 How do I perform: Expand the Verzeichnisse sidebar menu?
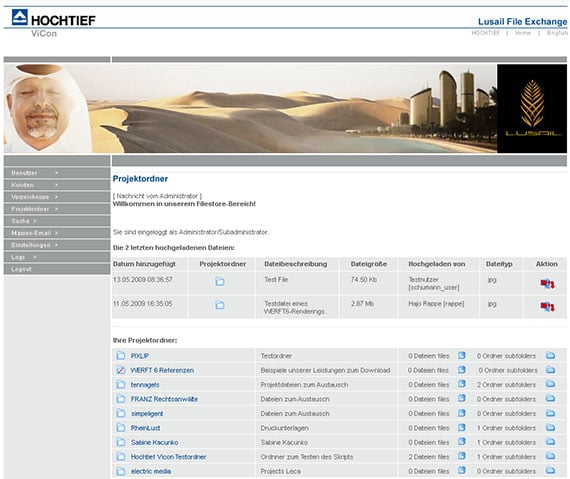click(x=57, y=197)
